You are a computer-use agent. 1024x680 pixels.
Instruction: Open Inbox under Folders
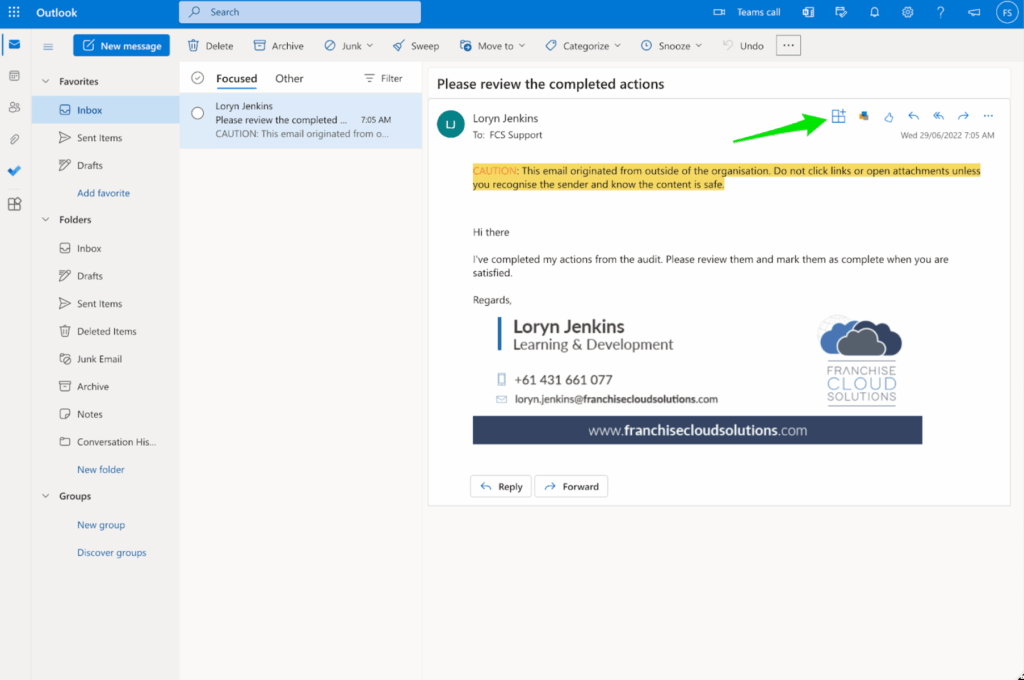tap(106, 248)
